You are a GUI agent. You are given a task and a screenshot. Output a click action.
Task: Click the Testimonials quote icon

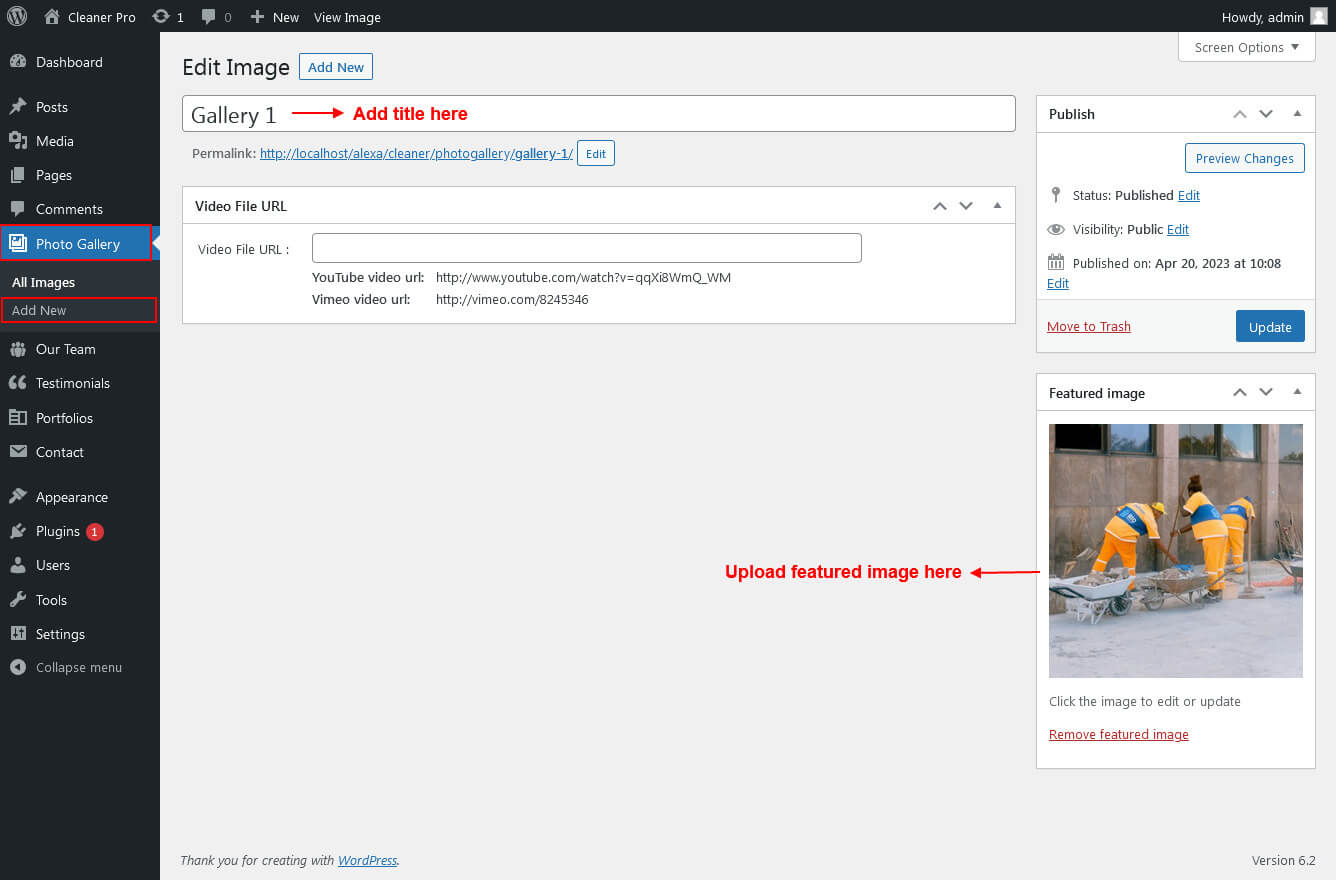(x=18, y=383)
